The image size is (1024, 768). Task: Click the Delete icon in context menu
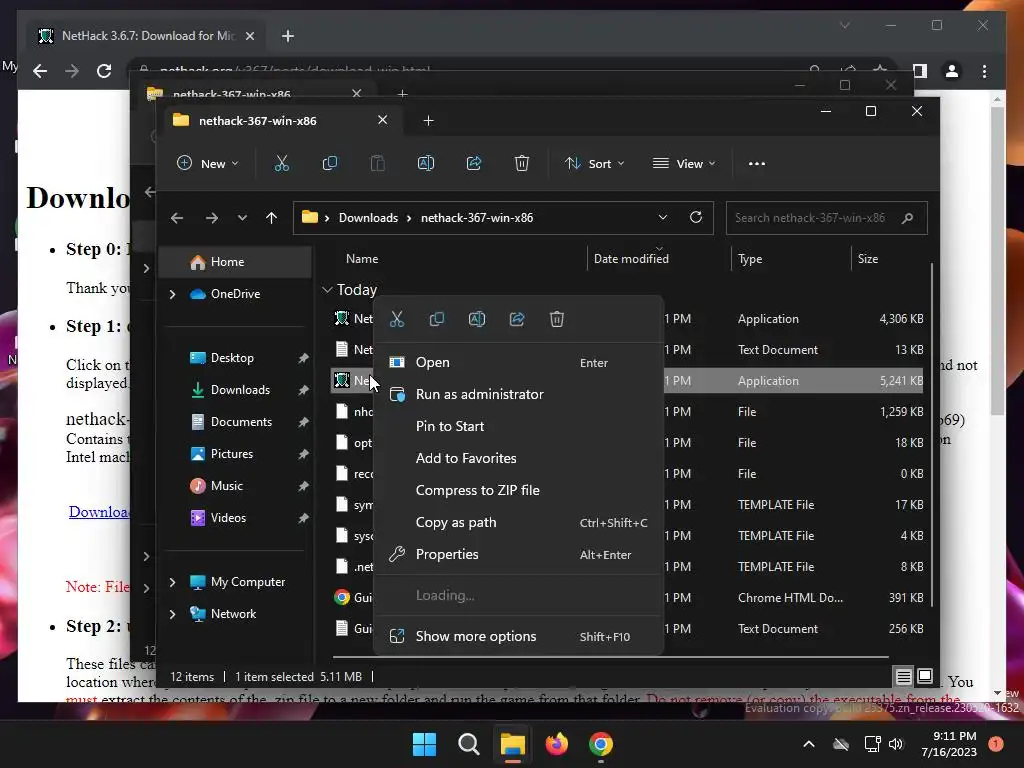tap(556, 319)
